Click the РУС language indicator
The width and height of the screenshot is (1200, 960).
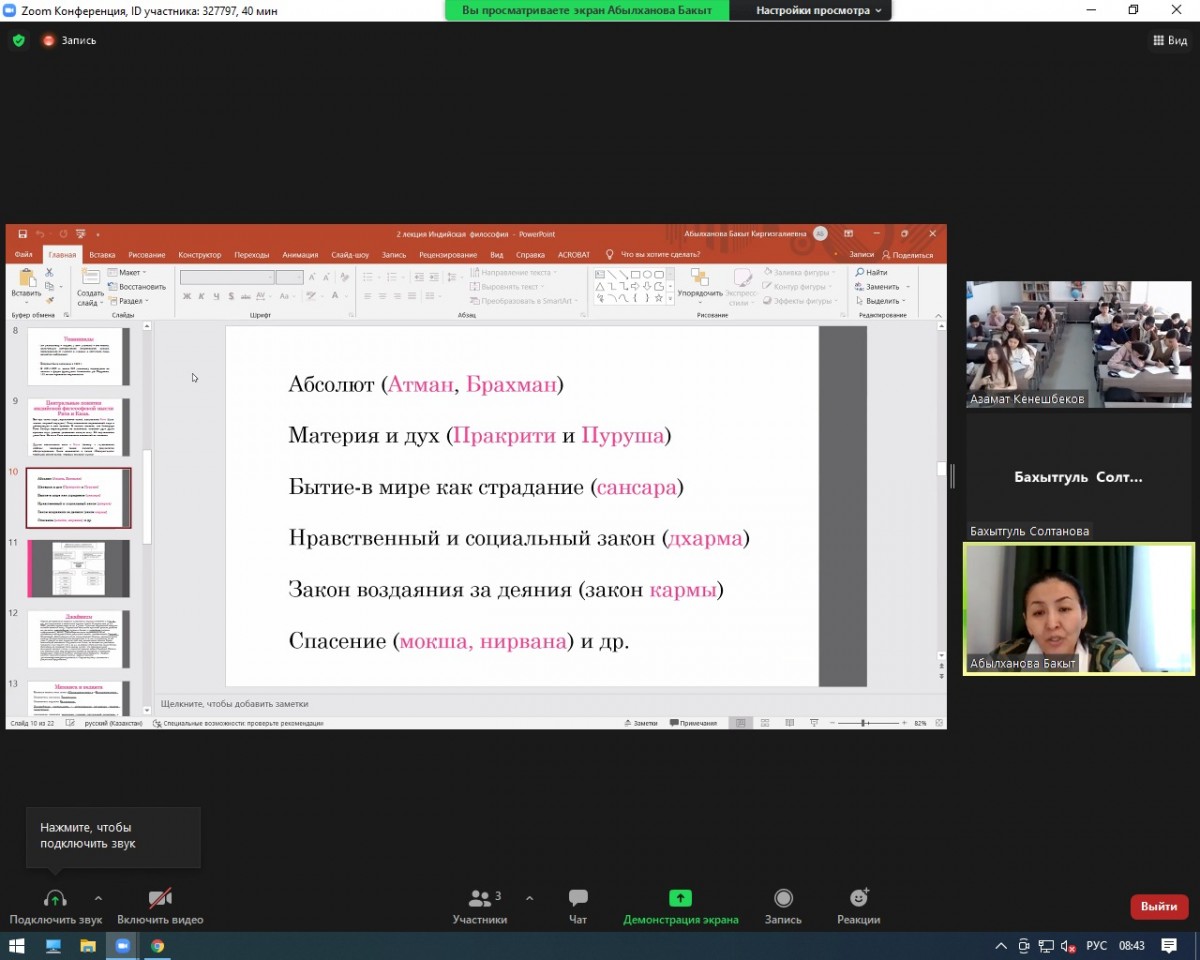[1097, 945]
